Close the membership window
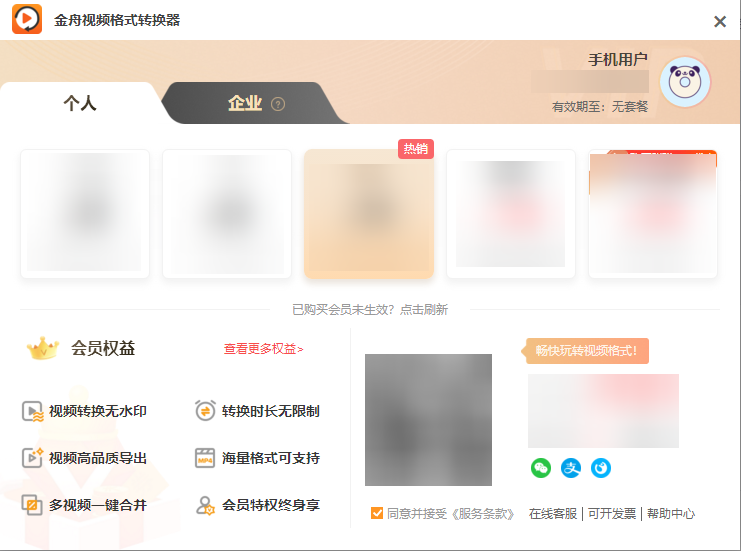The height and width of the screenshot is (551, 741). (720, 21)
